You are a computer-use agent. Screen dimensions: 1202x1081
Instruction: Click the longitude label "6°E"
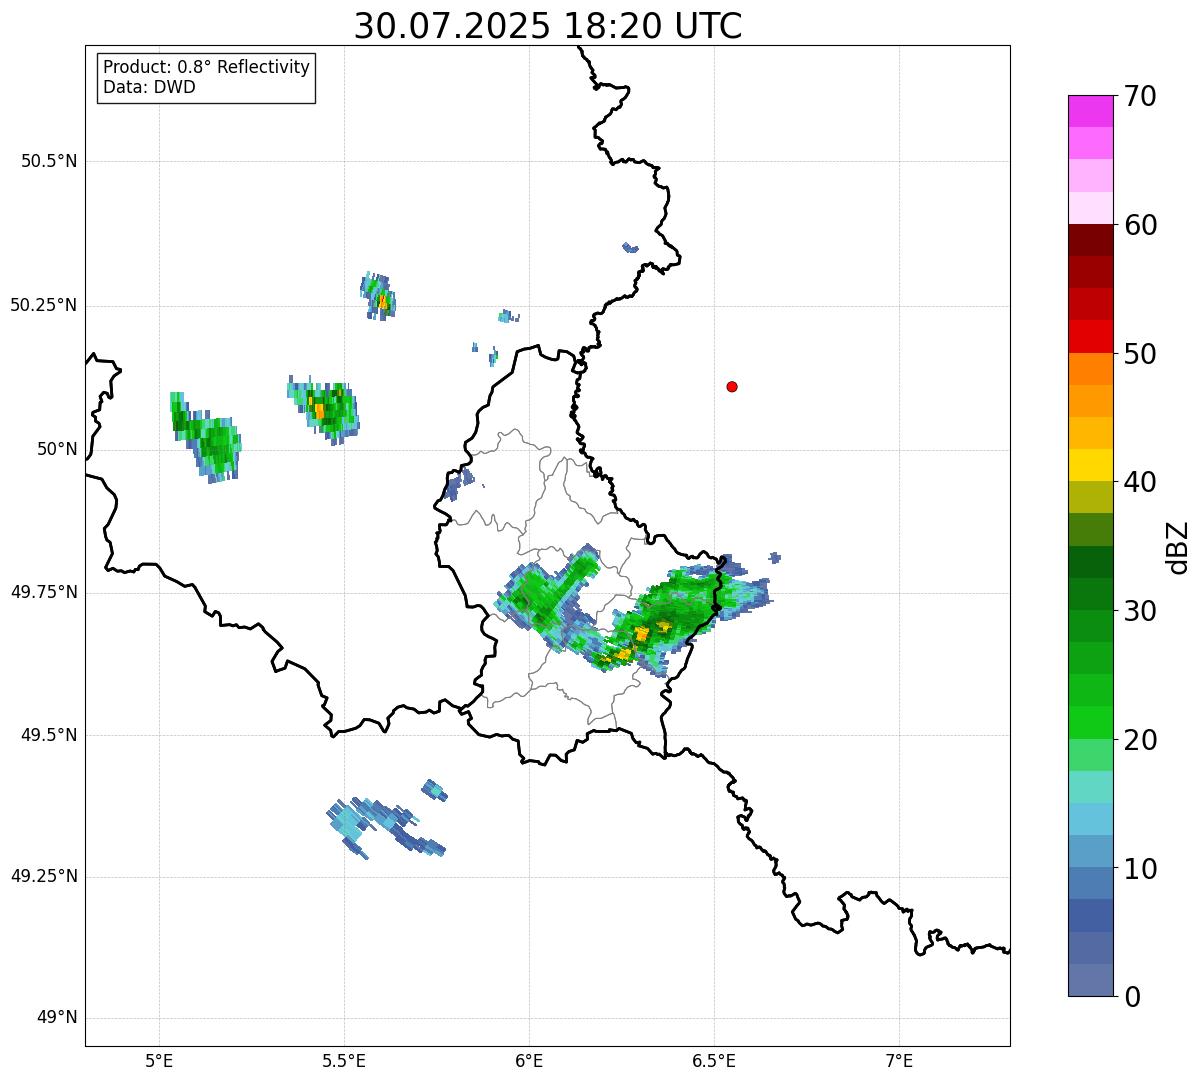[x=529, y=1060]
